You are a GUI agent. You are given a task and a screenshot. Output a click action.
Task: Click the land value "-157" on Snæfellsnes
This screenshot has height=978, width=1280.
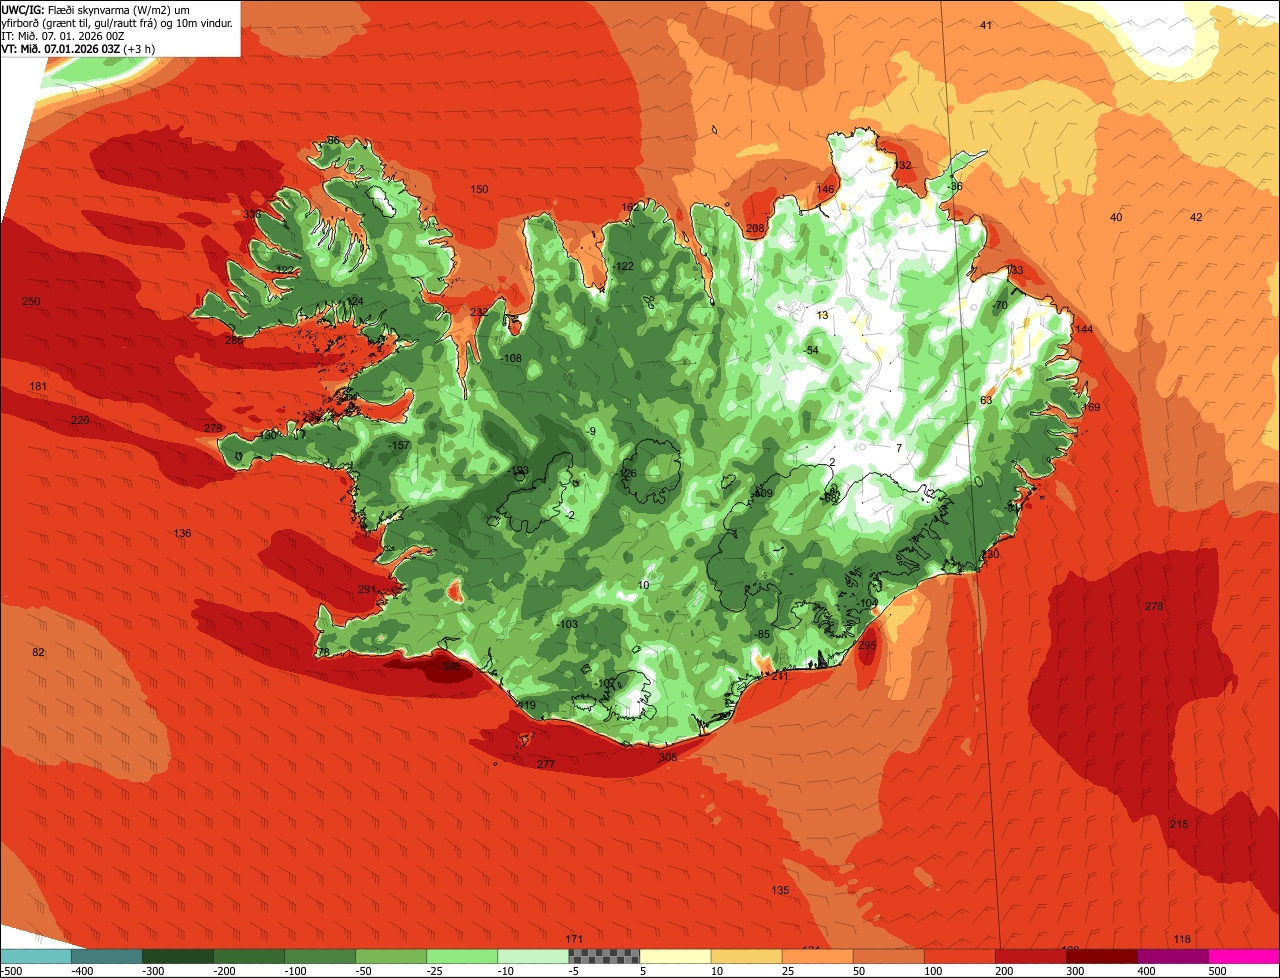pyautogui.click(x=400, y=445)
